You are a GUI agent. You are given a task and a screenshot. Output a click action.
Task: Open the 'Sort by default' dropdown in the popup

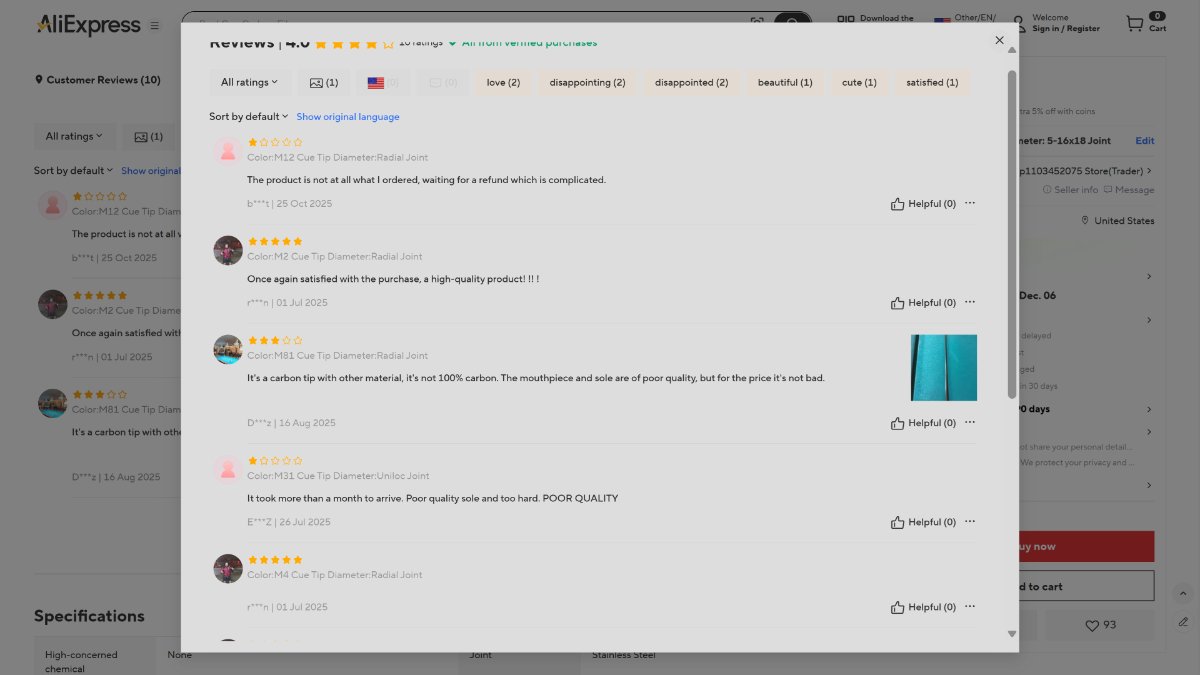(248, 117)
